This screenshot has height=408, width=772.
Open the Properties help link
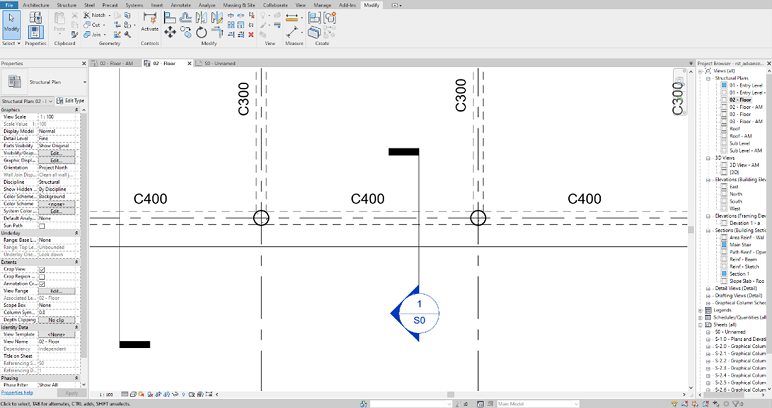(17, 393)
